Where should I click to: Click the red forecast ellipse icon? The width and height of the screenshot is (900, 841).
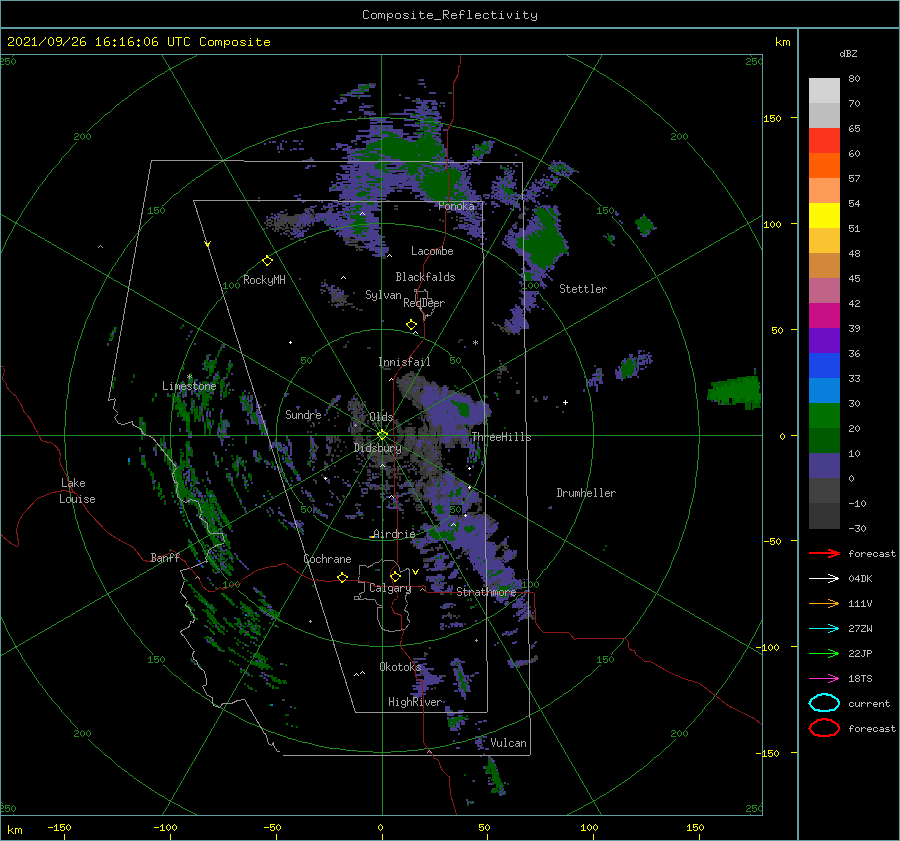(824, 728)
